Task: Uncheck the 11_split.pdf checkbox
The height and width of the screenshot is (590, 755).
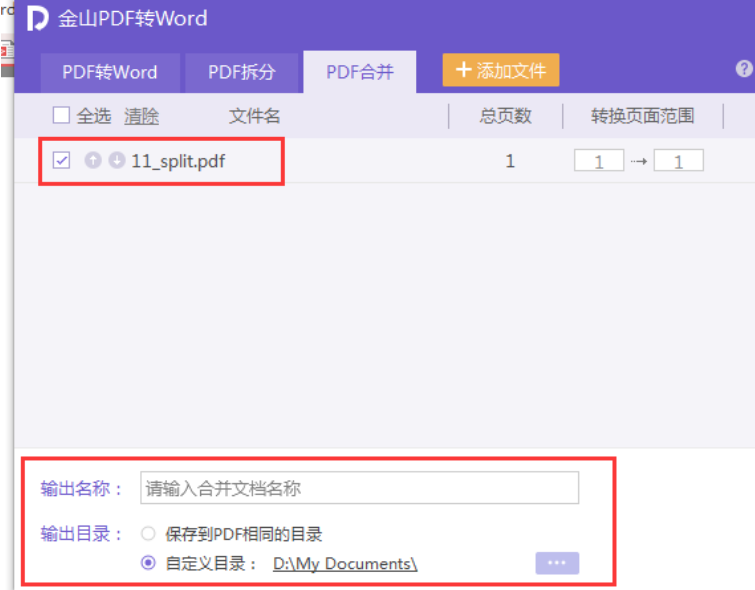Action: coord(61,160)
